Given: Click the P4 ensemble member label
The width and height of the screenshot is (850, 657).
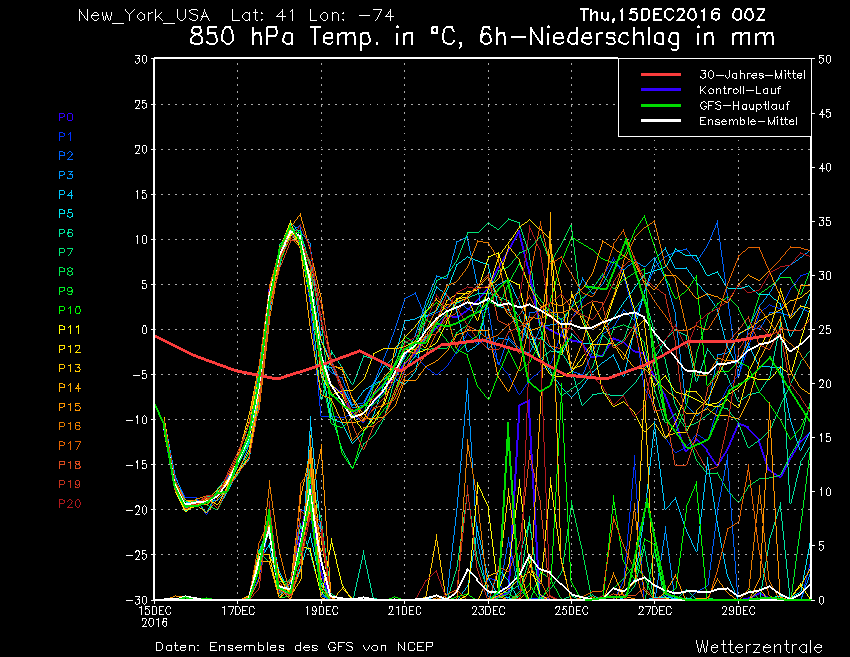Looking at the screenshot, I should tap(66, 195).
